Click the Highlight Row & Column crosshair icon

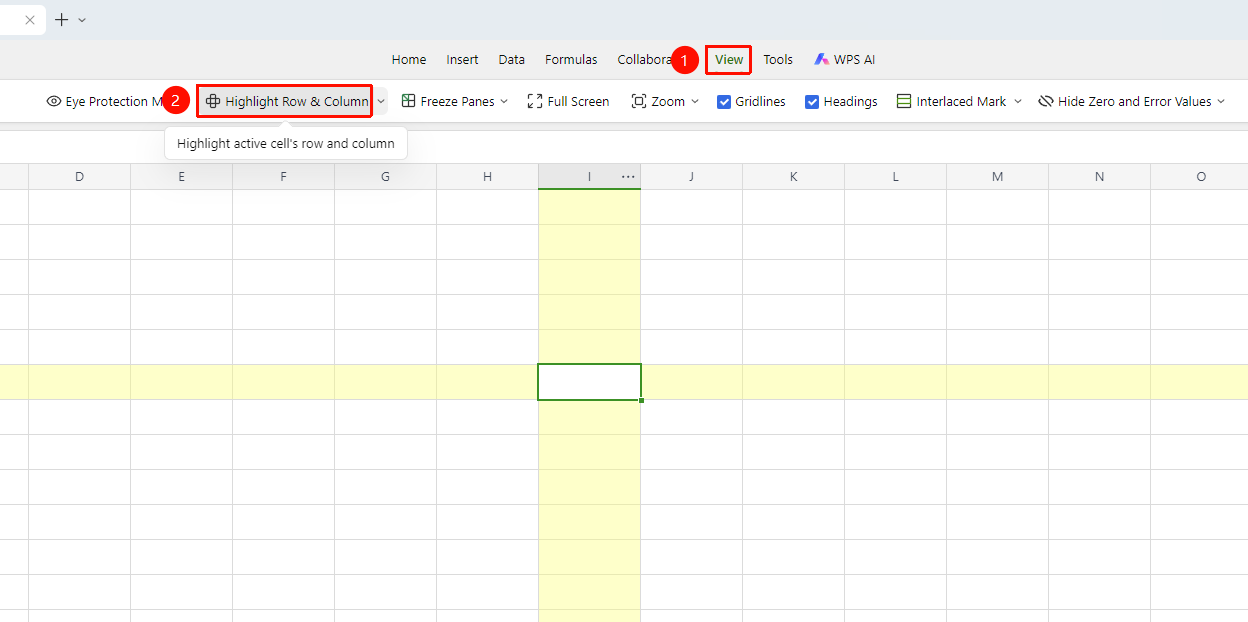tap(213, 101)
